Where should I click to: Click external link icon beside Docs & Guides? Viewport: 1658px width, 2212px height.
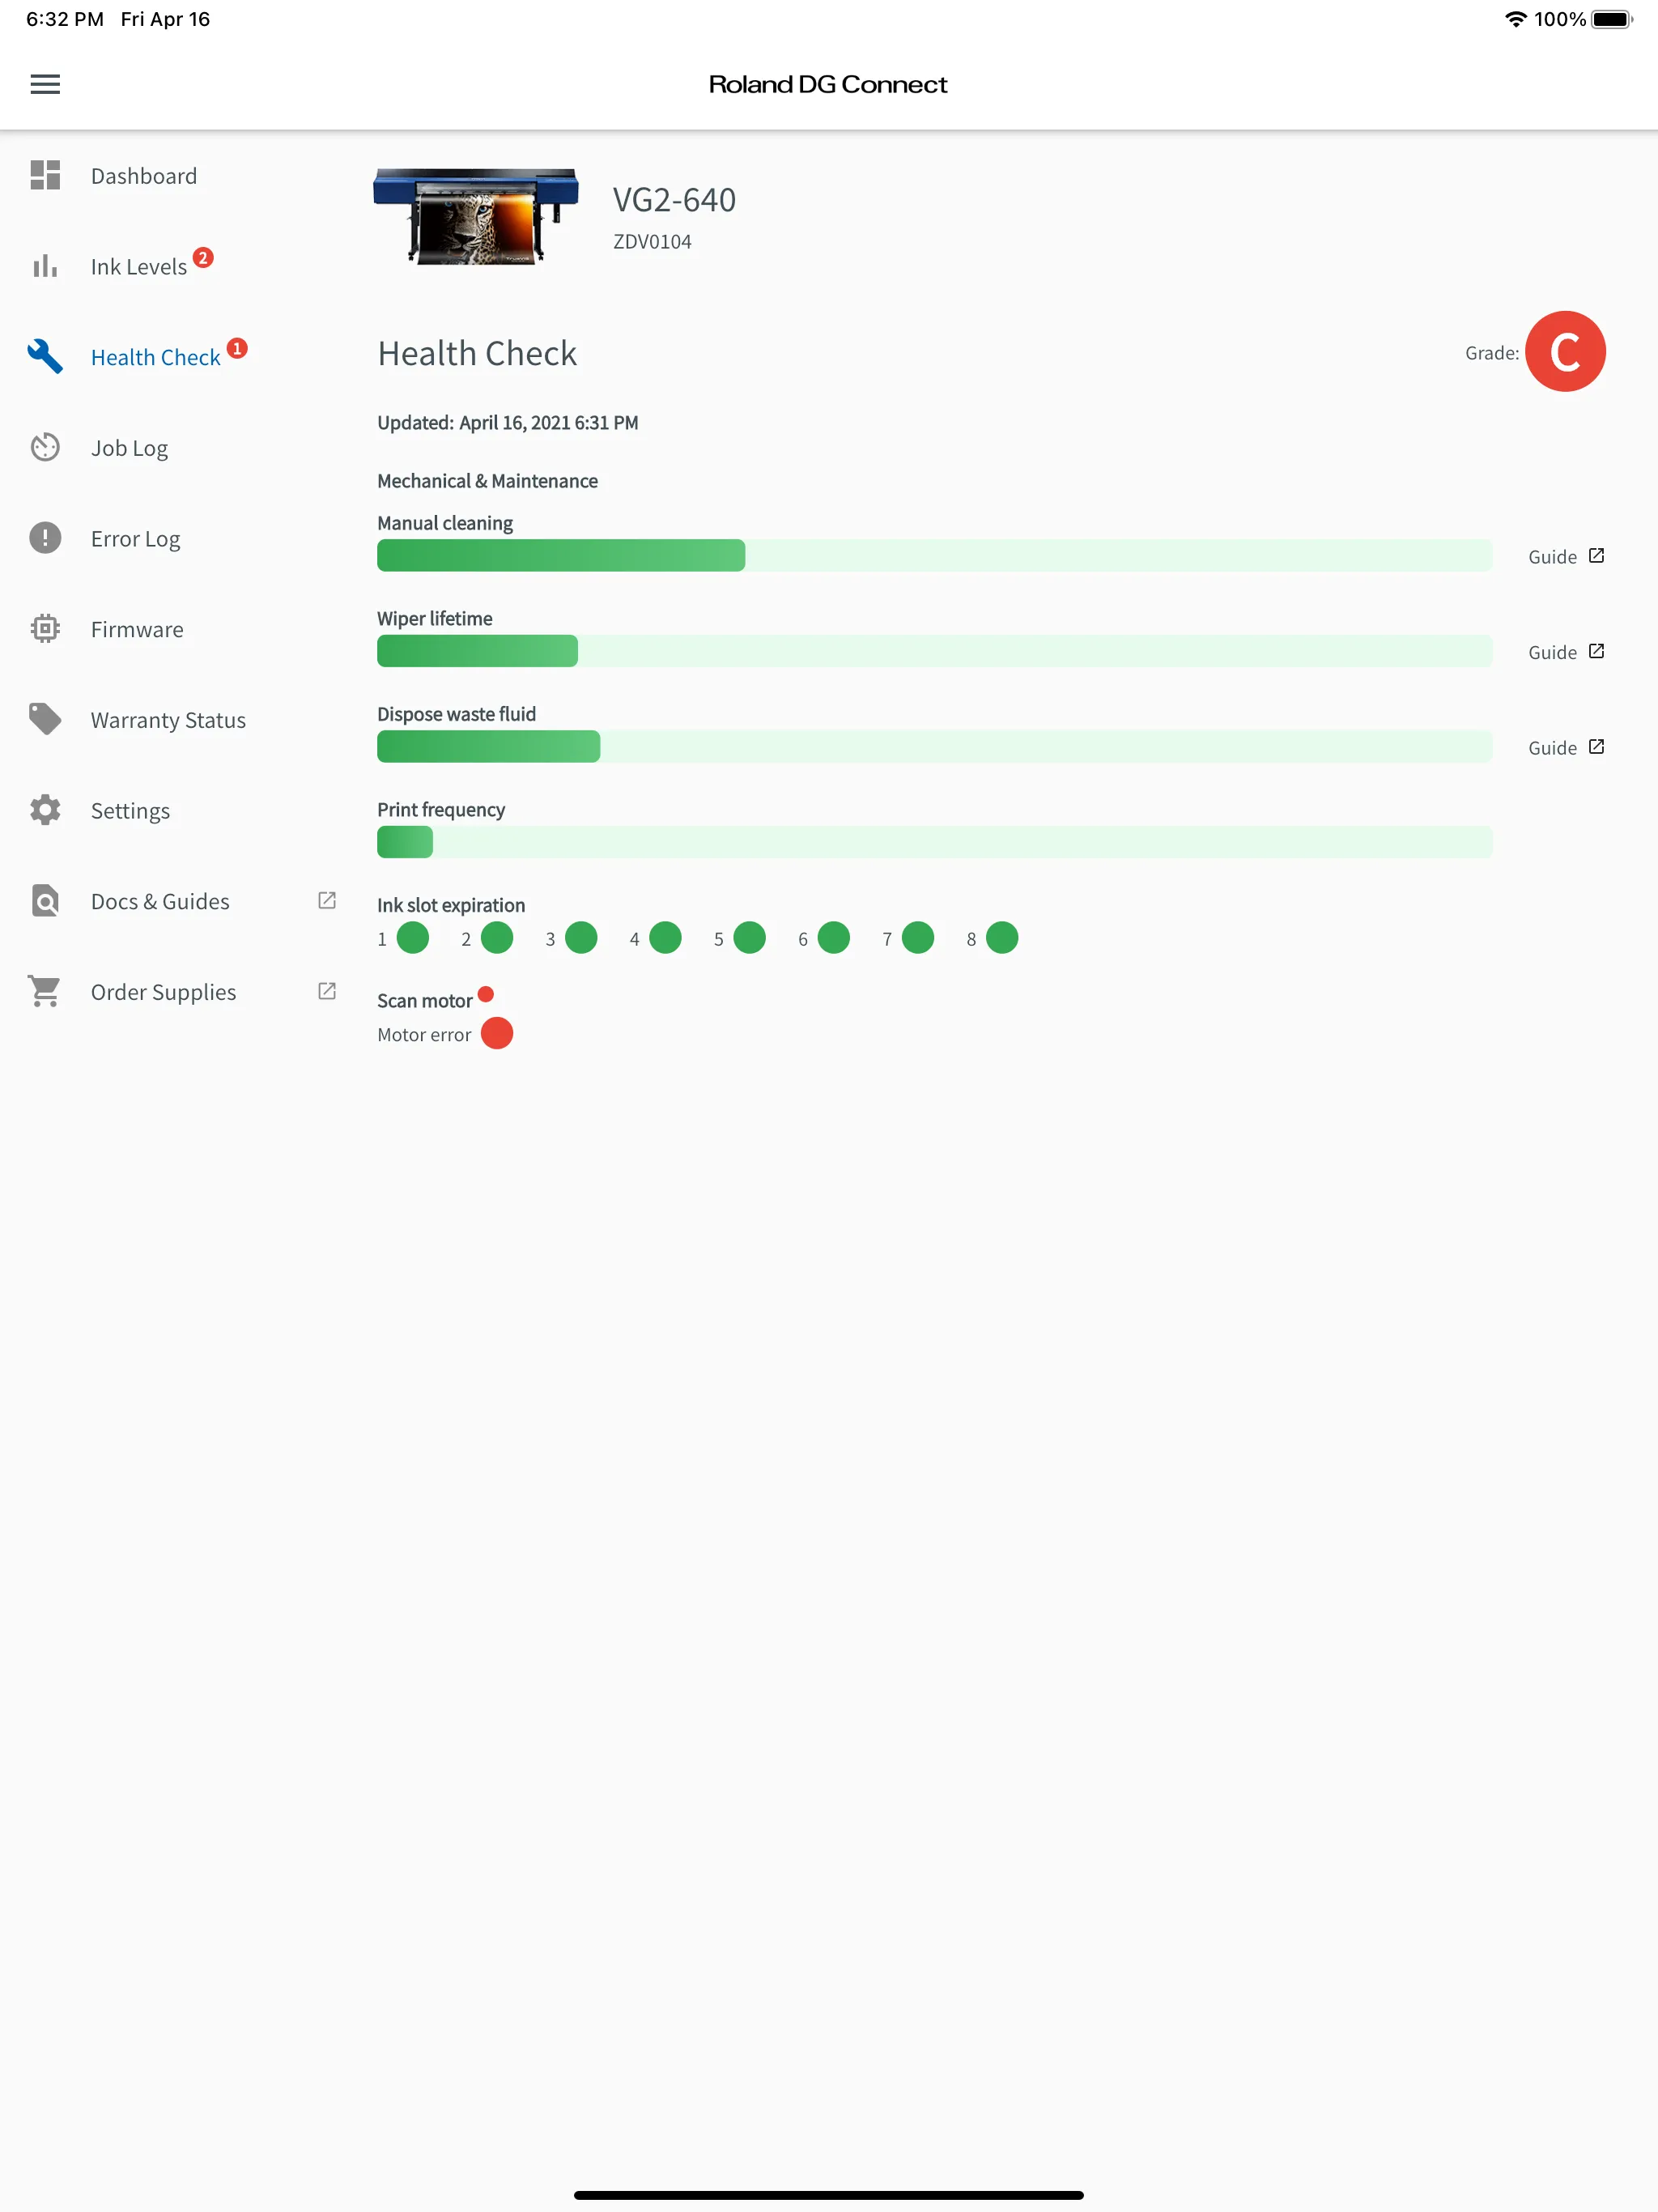point(327,900)
